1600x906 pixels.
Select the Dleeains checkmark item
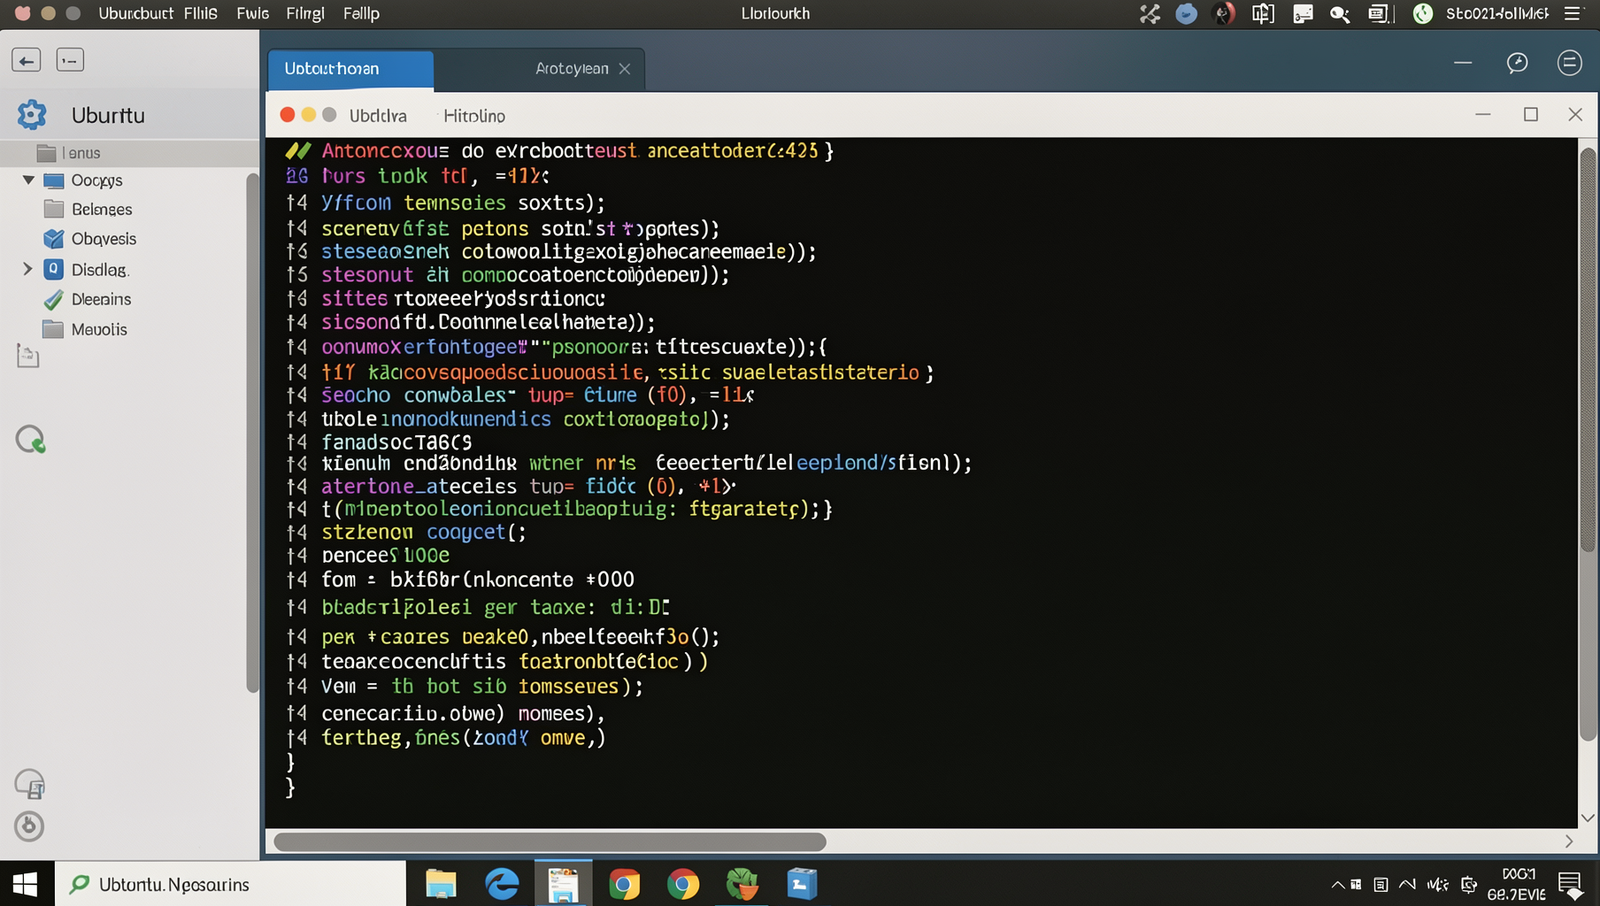click(x=88, y=299)
